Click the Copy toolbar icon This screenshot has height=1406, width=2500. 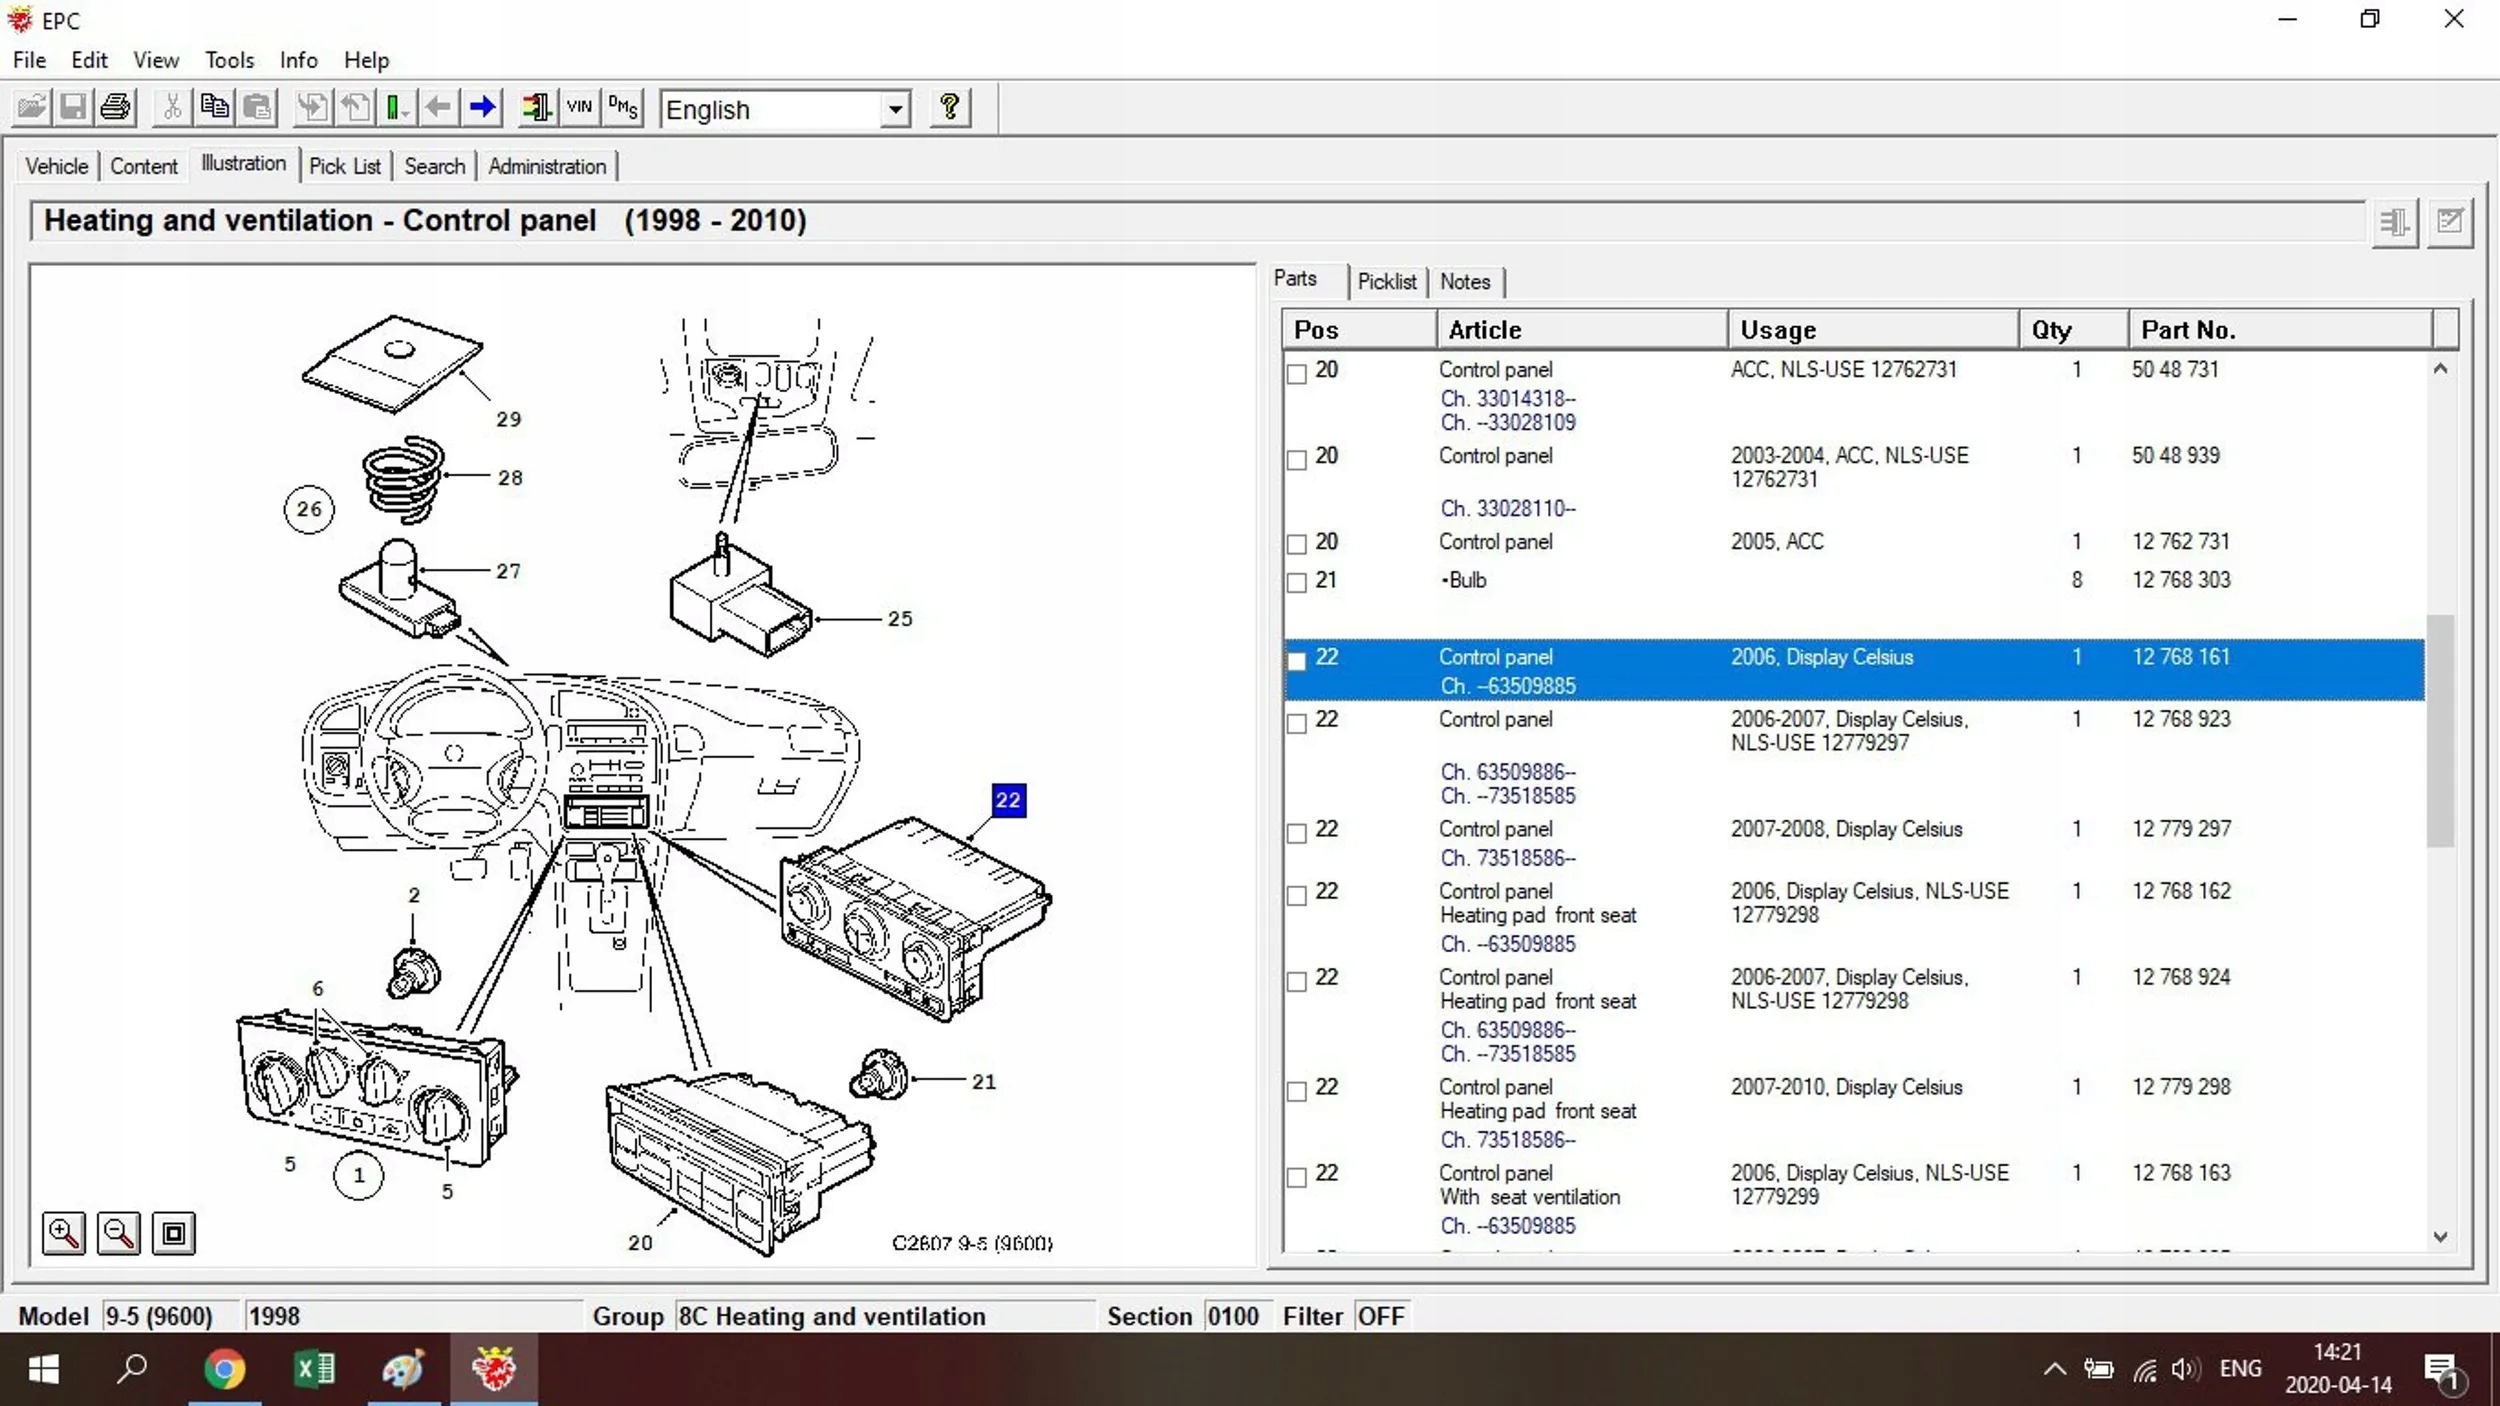tap(214, 107)
